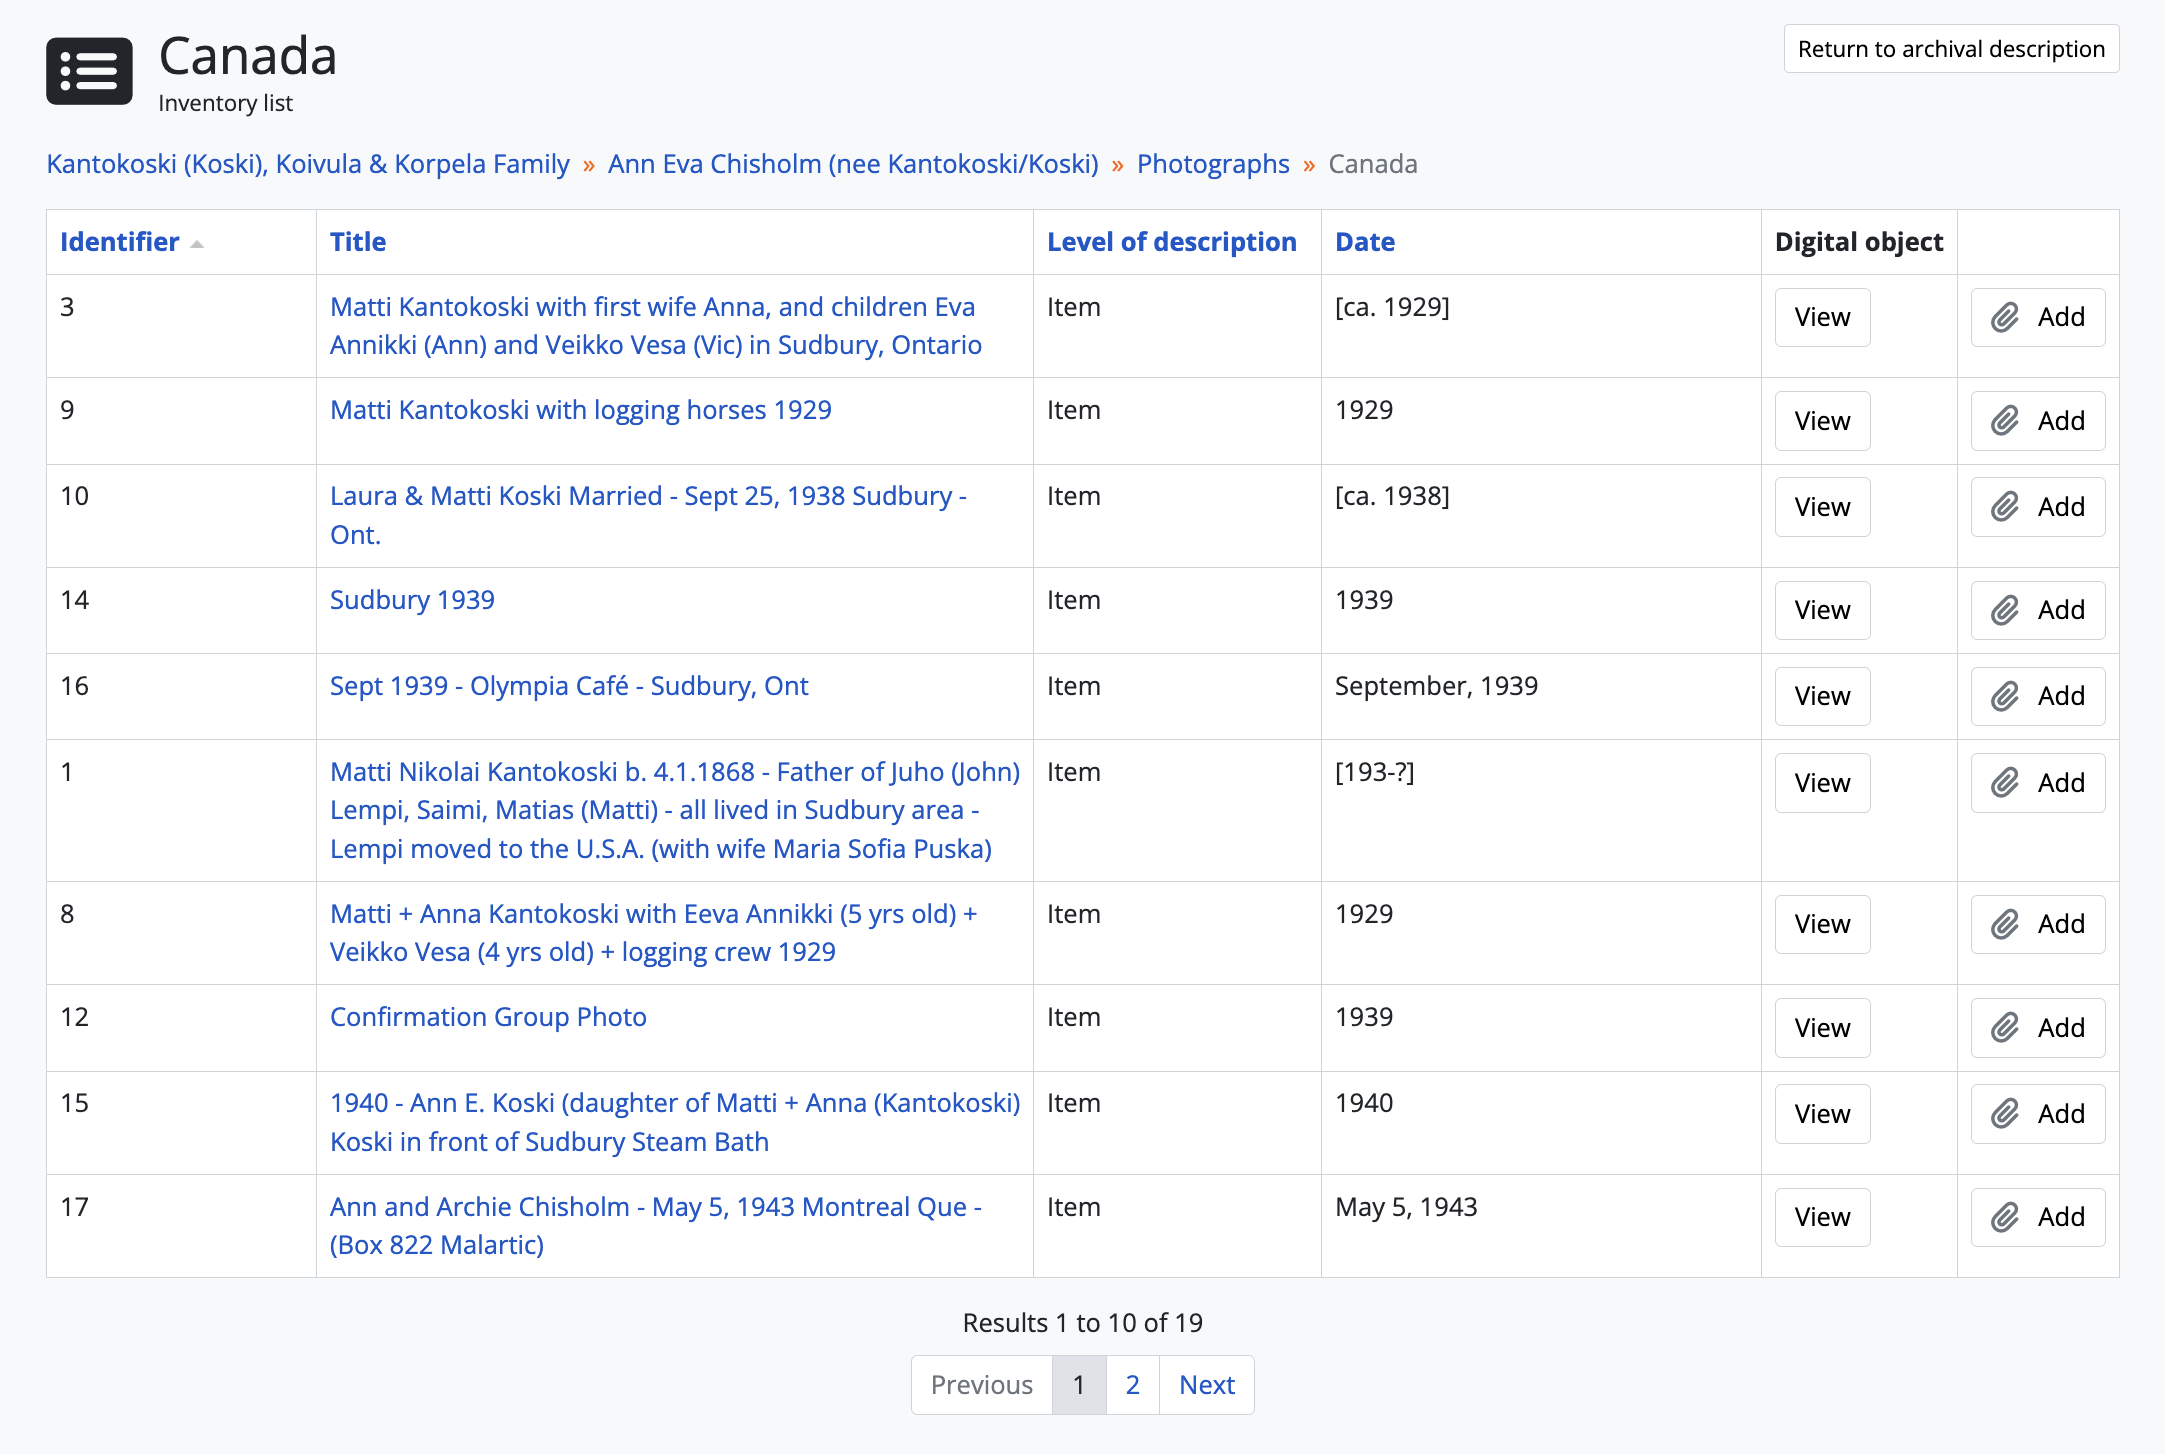Open Kantokoski, Koivula & Korpela Family breadcrumb
This screenshot has width=2165, height=1454.
tap(308, 164)
